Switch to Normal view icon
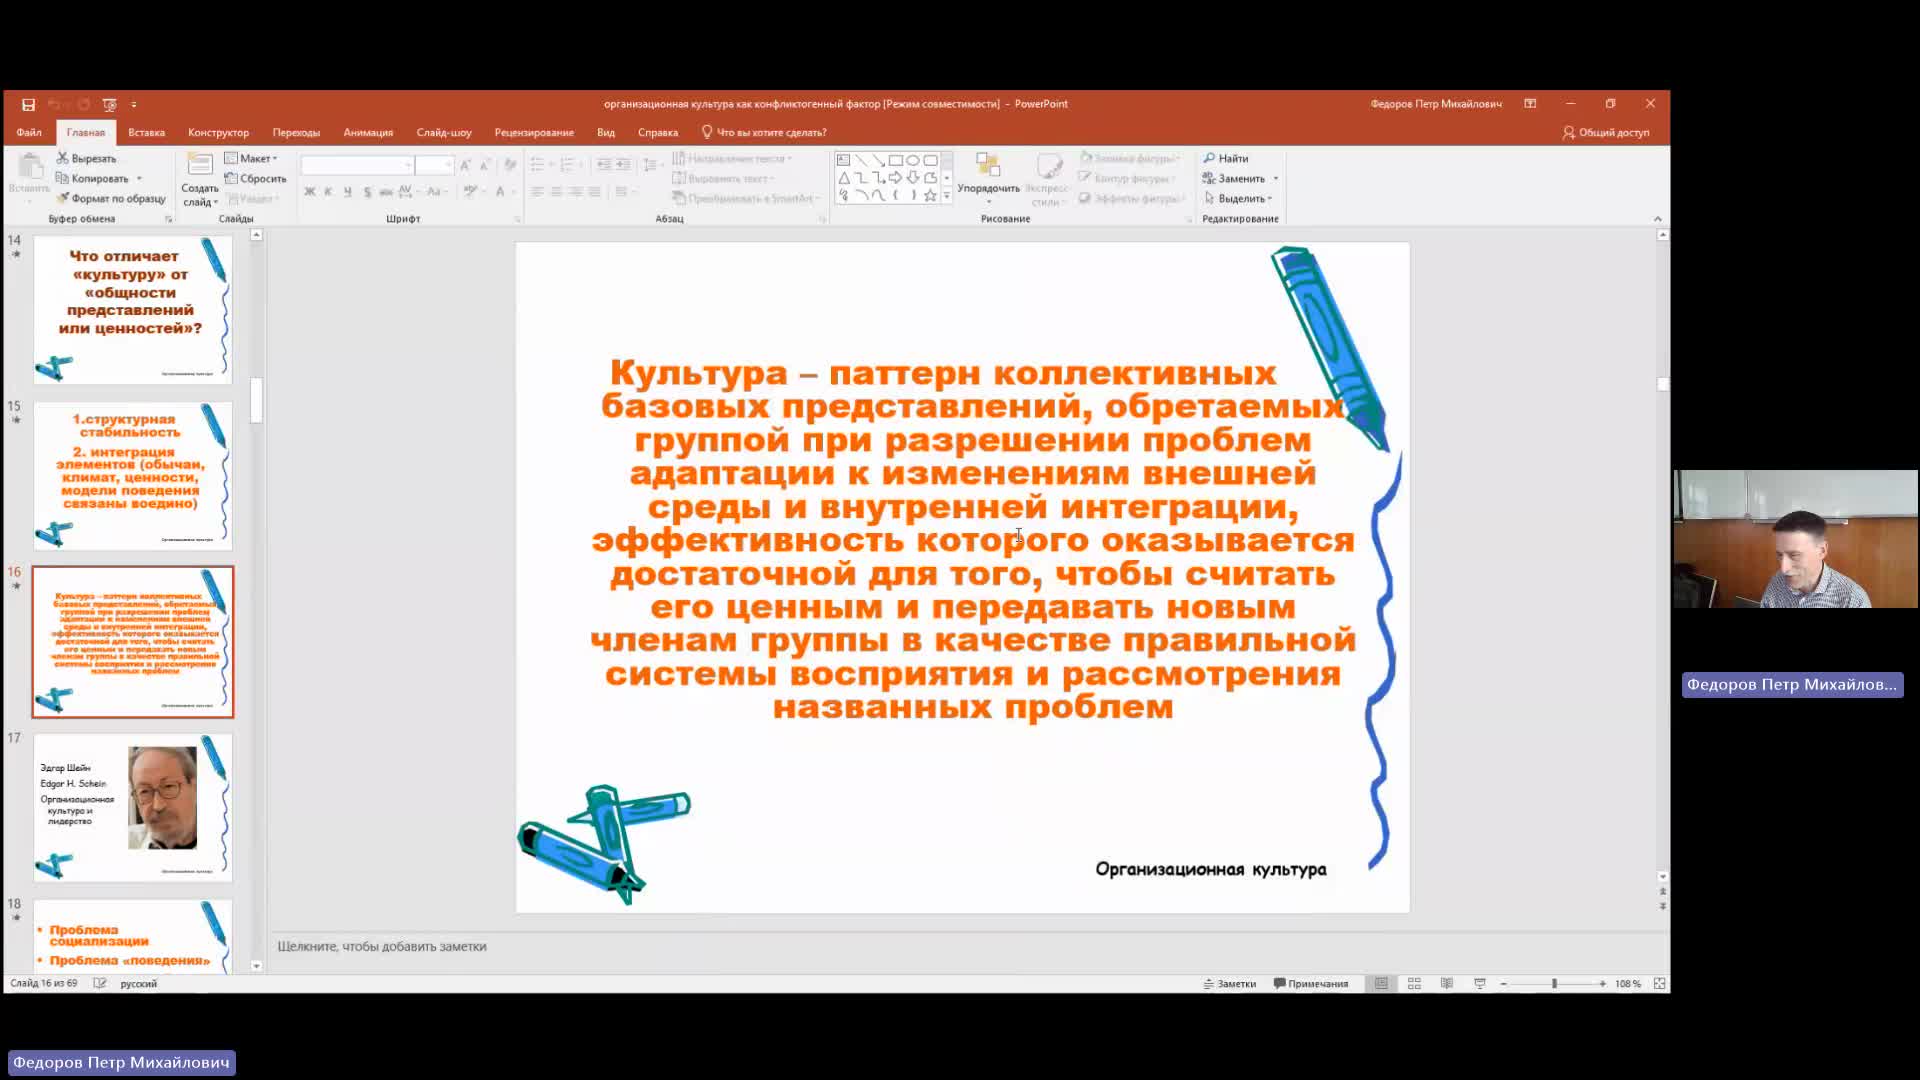The height and width of the screenshot is (1080, 1920). (x=1381, y=984)
